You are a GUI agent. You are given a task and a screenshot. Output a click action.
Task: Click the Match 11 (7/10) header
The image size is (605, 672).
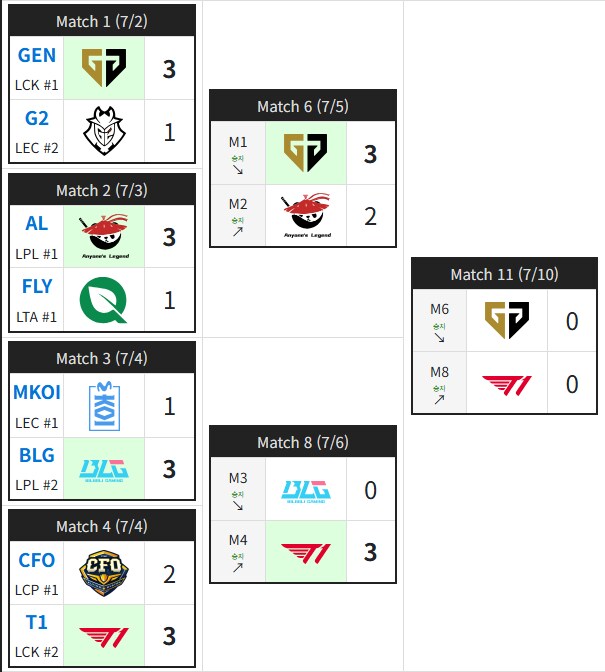point(504,274)
